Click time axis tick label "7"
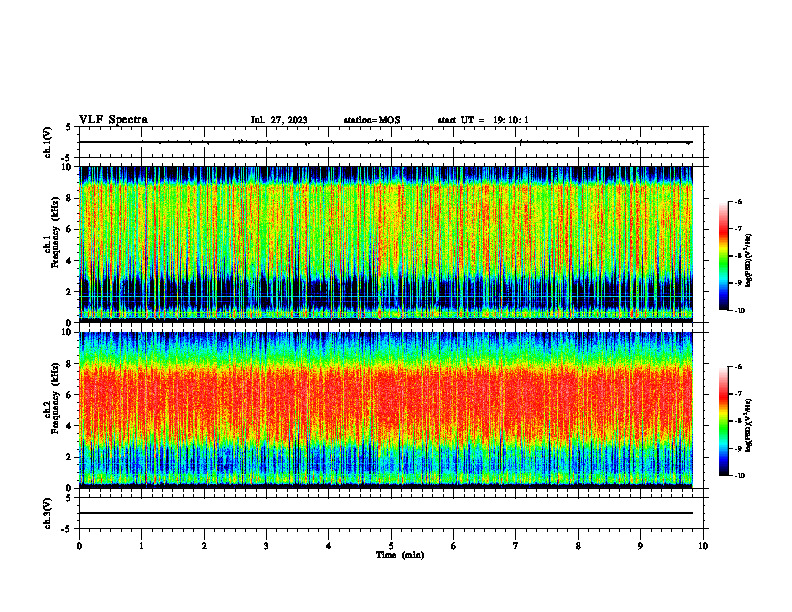The image size is (792, 612). [x=516, y=546]
